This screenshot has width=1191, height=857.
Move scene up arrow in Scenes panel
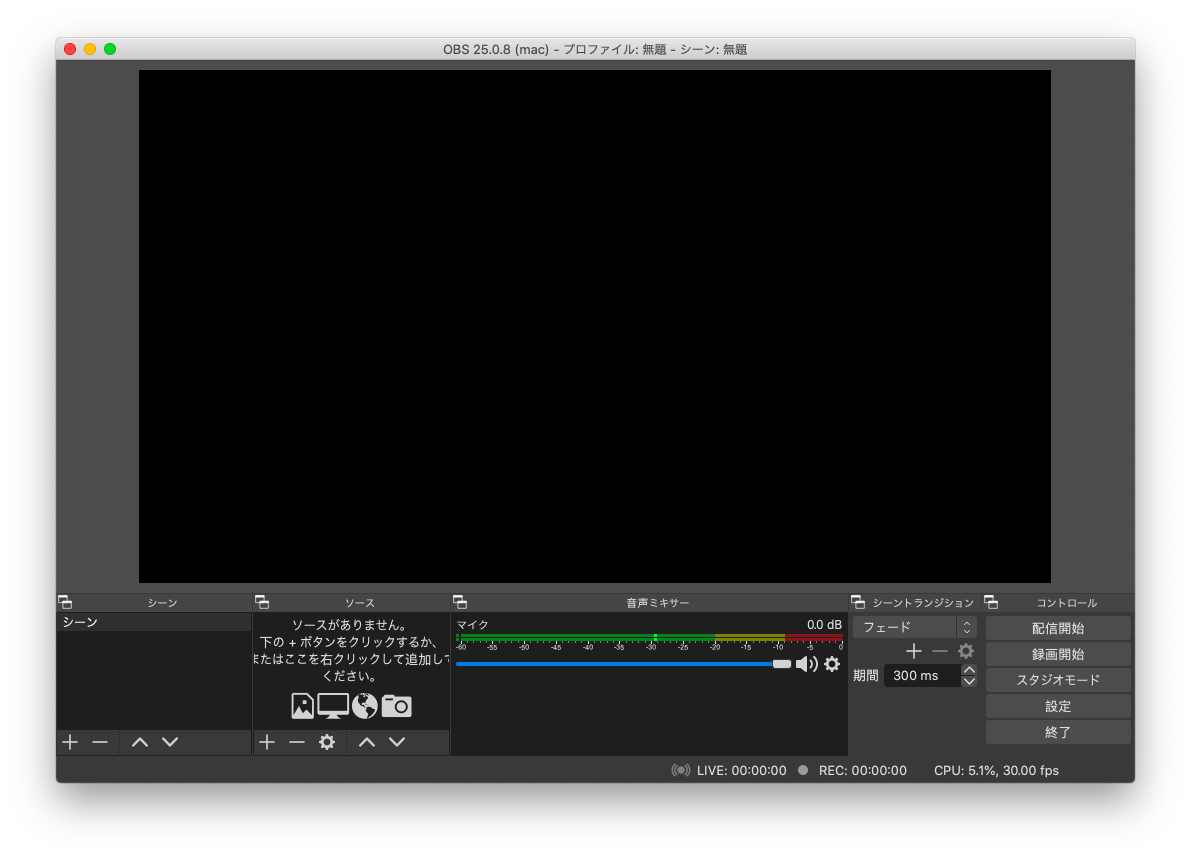(x=140, y=742)
